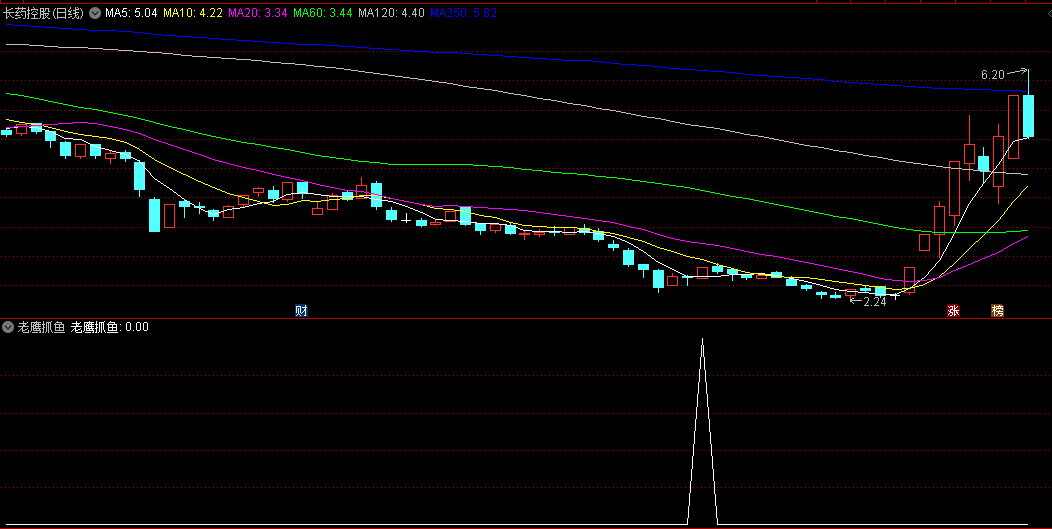
Task: Click the 老鹰抓鱼 indicator name label
Action: [x=41, y=327]
